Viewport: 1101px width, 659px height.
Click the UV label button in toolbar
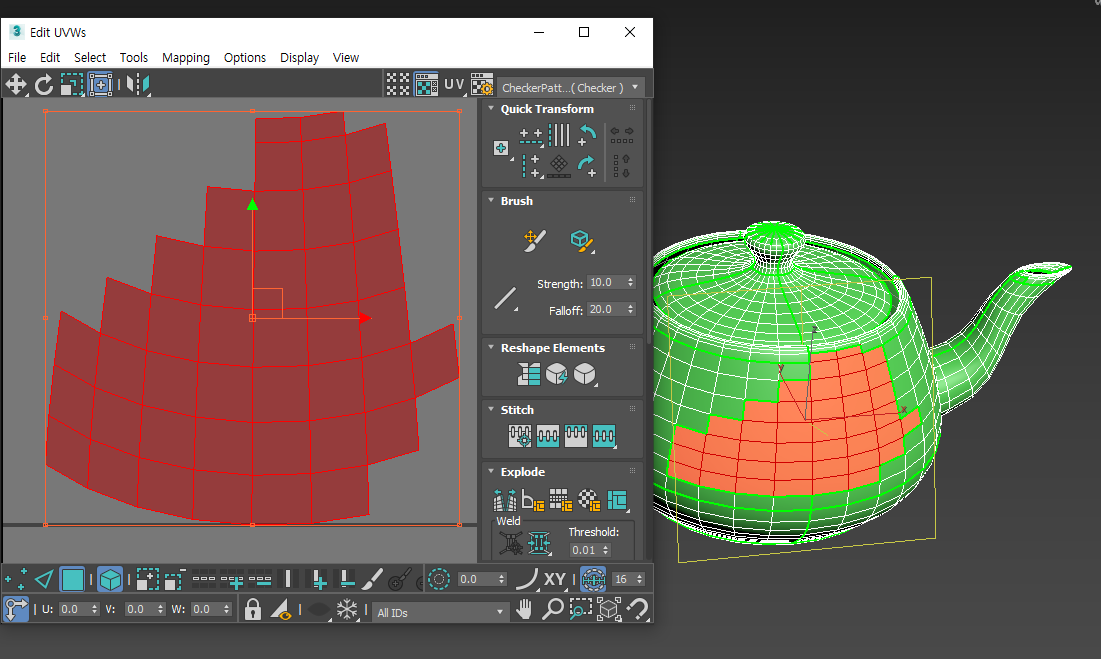(454, 85)
